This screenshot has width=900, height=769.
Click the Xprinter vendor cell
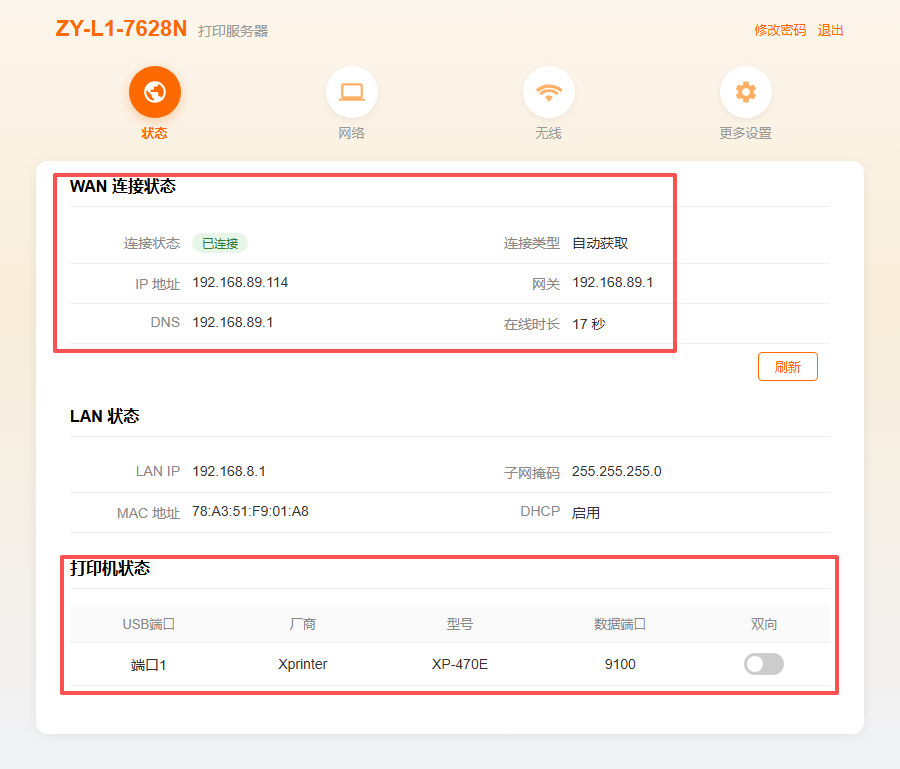click(x=302, y=664)
